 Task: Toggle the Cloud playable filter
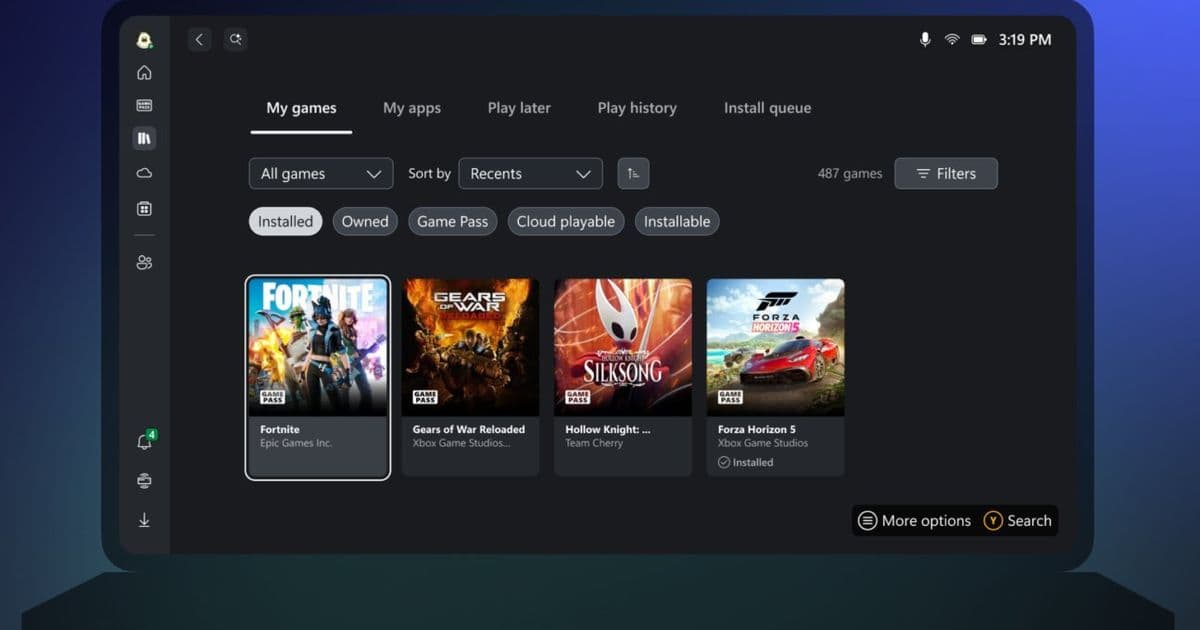565,221
